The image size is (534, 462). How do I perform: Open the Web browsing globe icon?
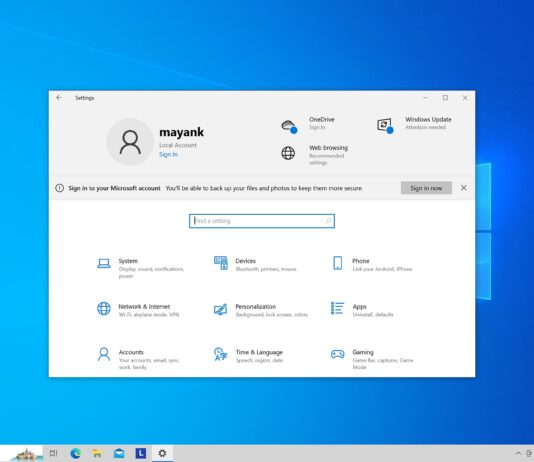click(288, 153)
